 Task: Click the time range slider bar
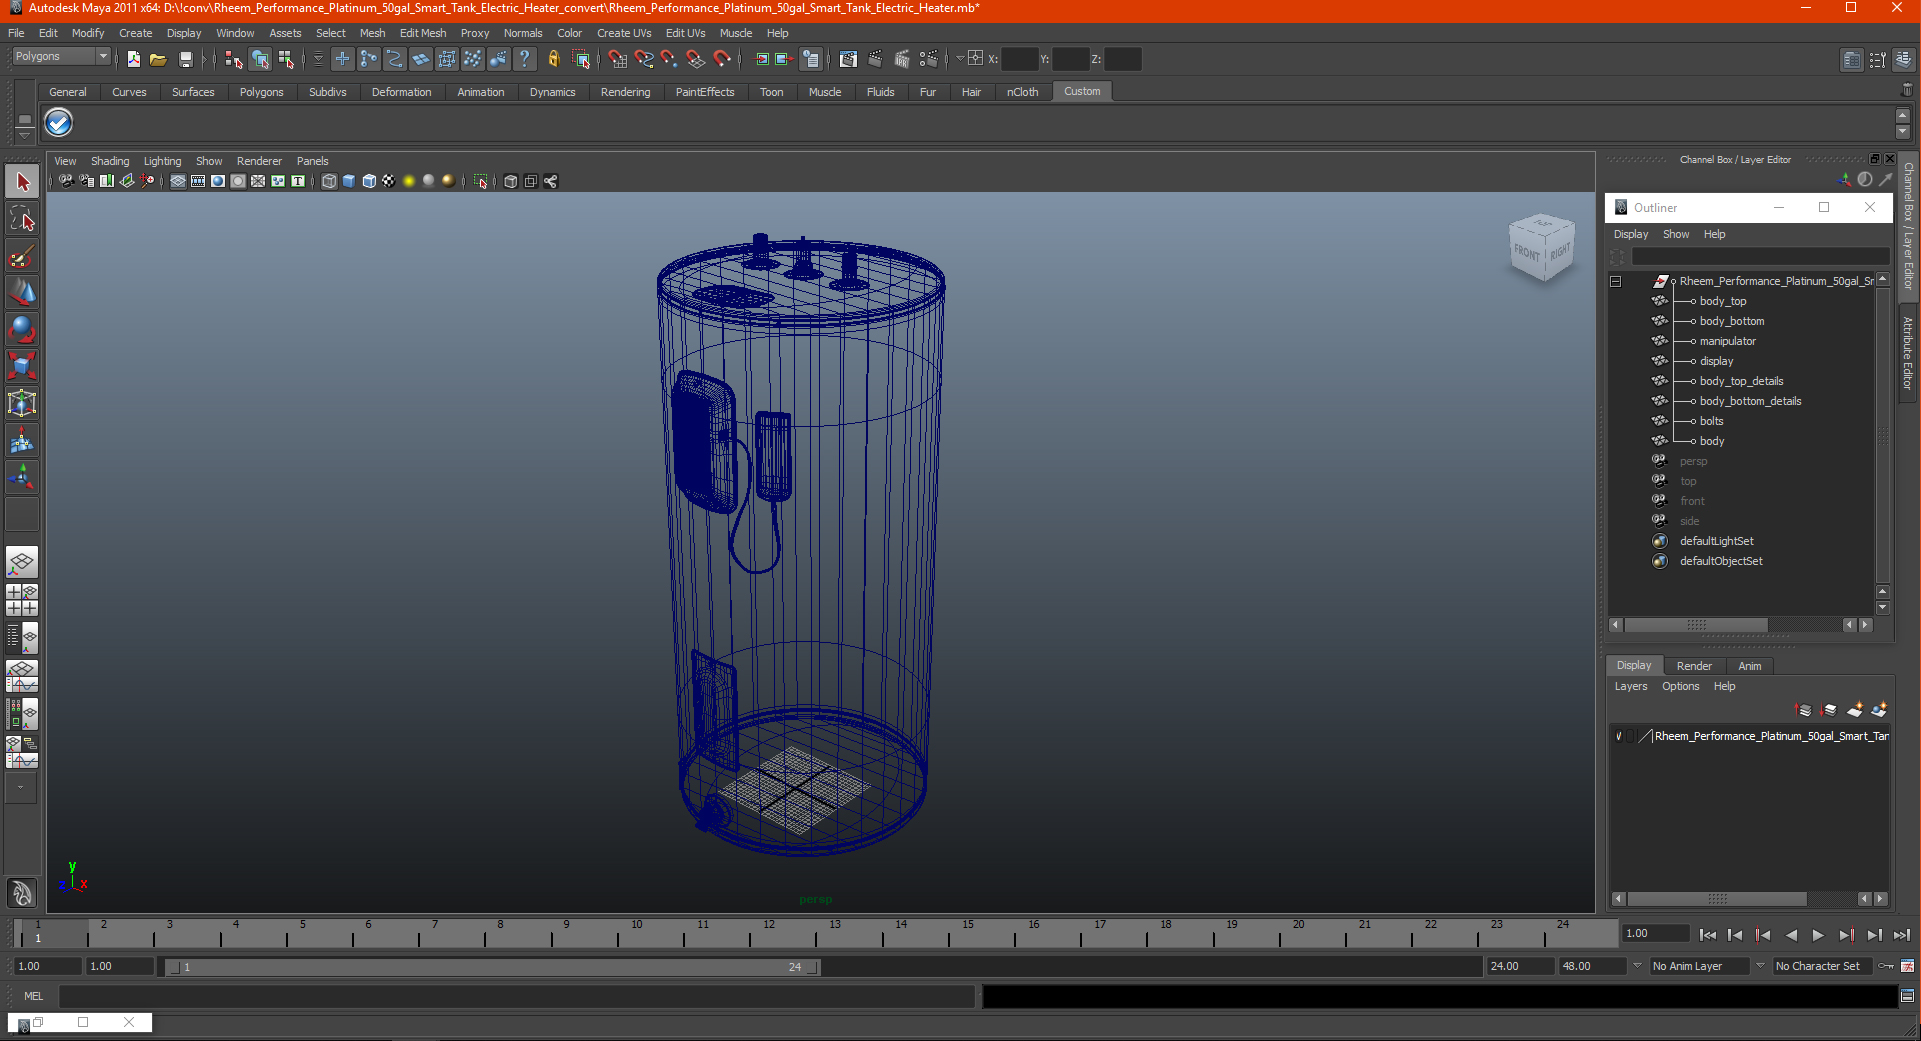pos(492,967)
